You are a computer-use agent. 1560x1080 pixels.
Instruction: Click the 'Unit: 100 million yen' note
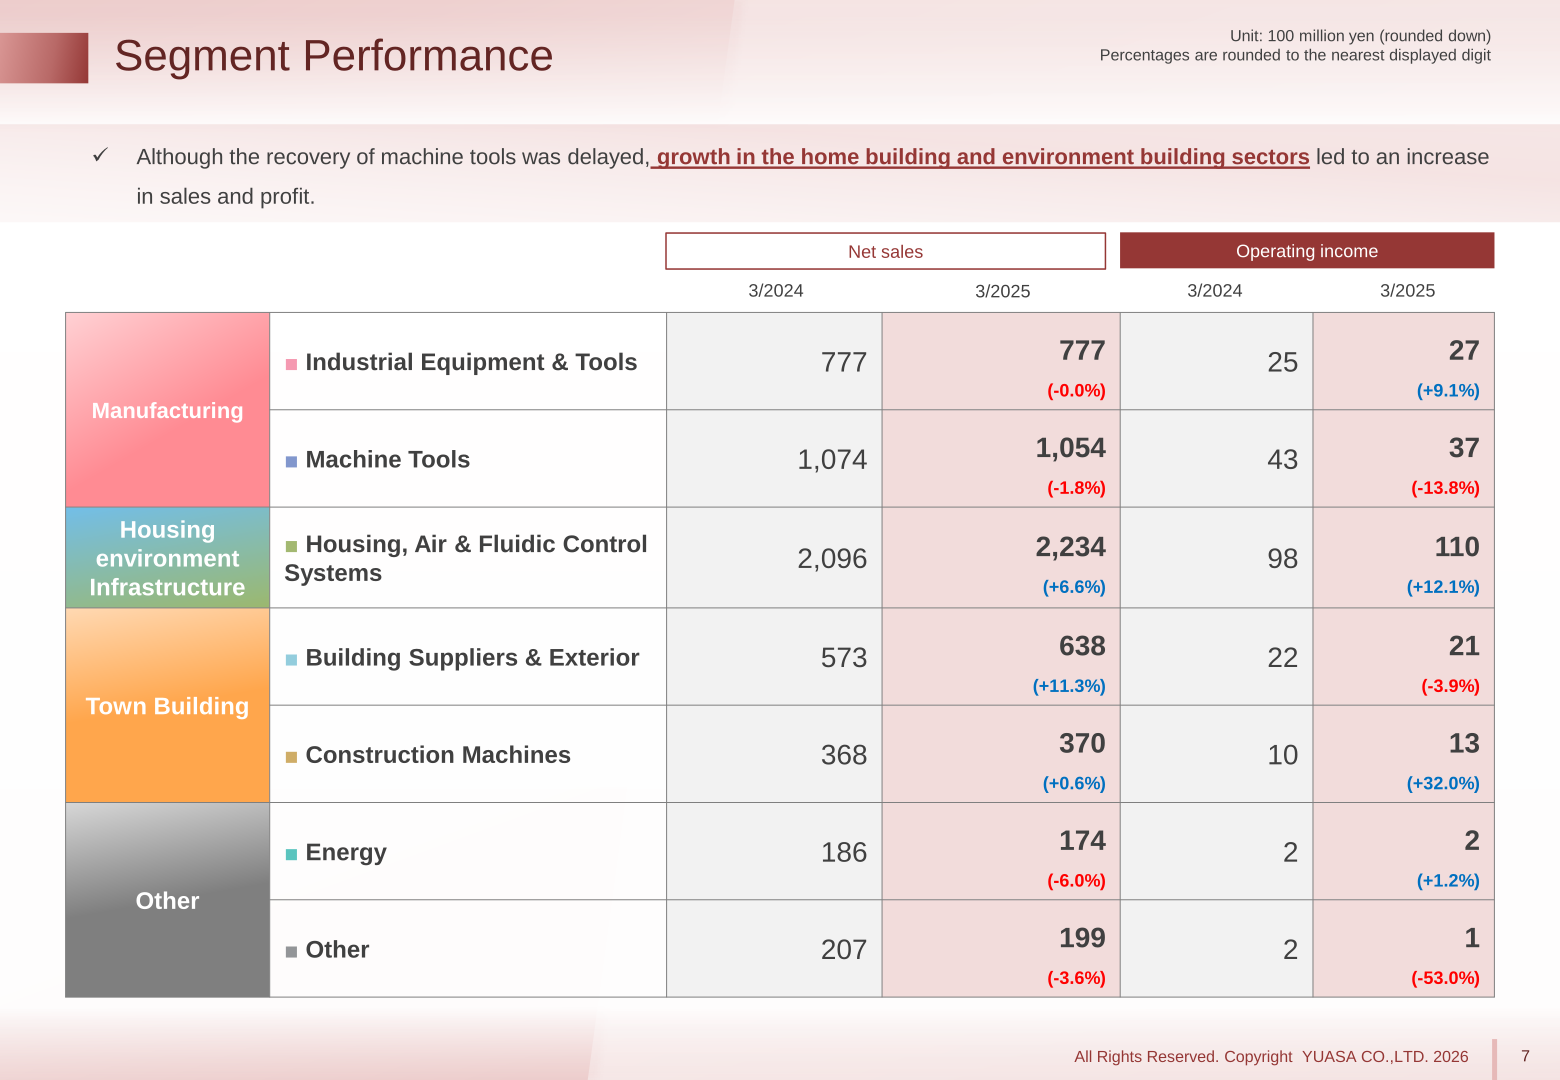1360,36
